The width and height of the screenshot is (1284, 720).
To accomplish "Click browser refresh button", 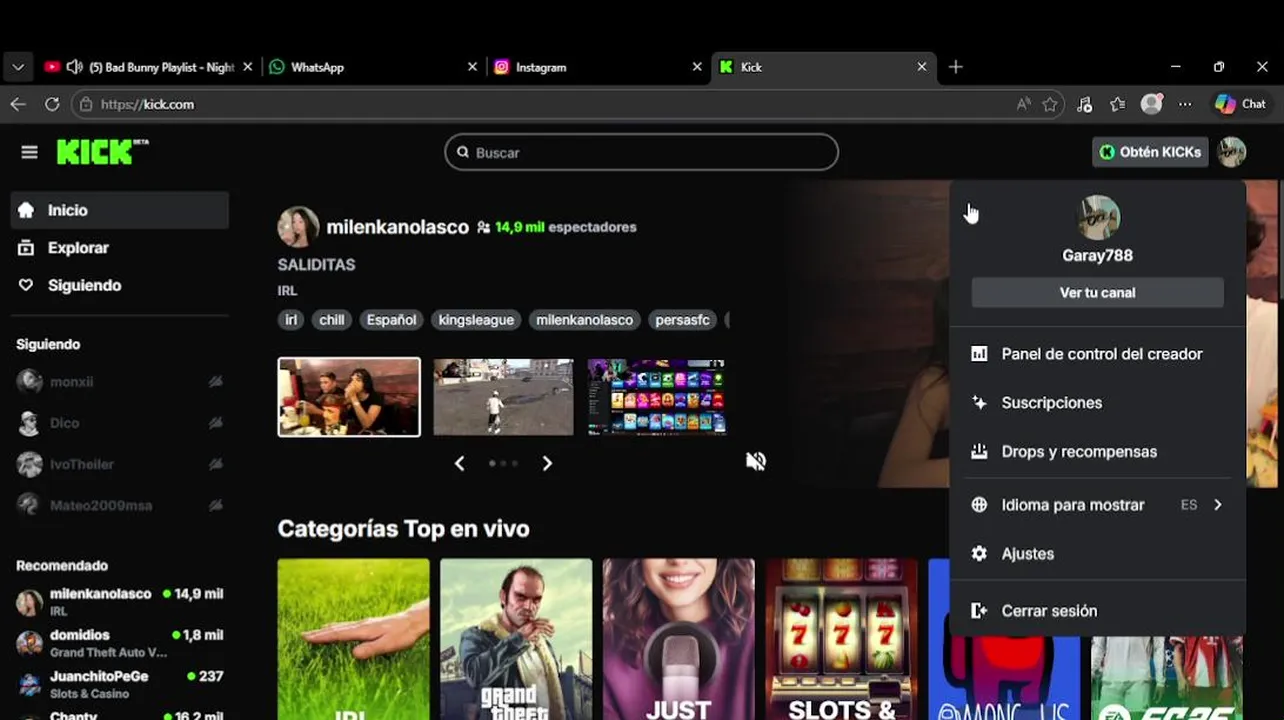I will tap(52, 104).
